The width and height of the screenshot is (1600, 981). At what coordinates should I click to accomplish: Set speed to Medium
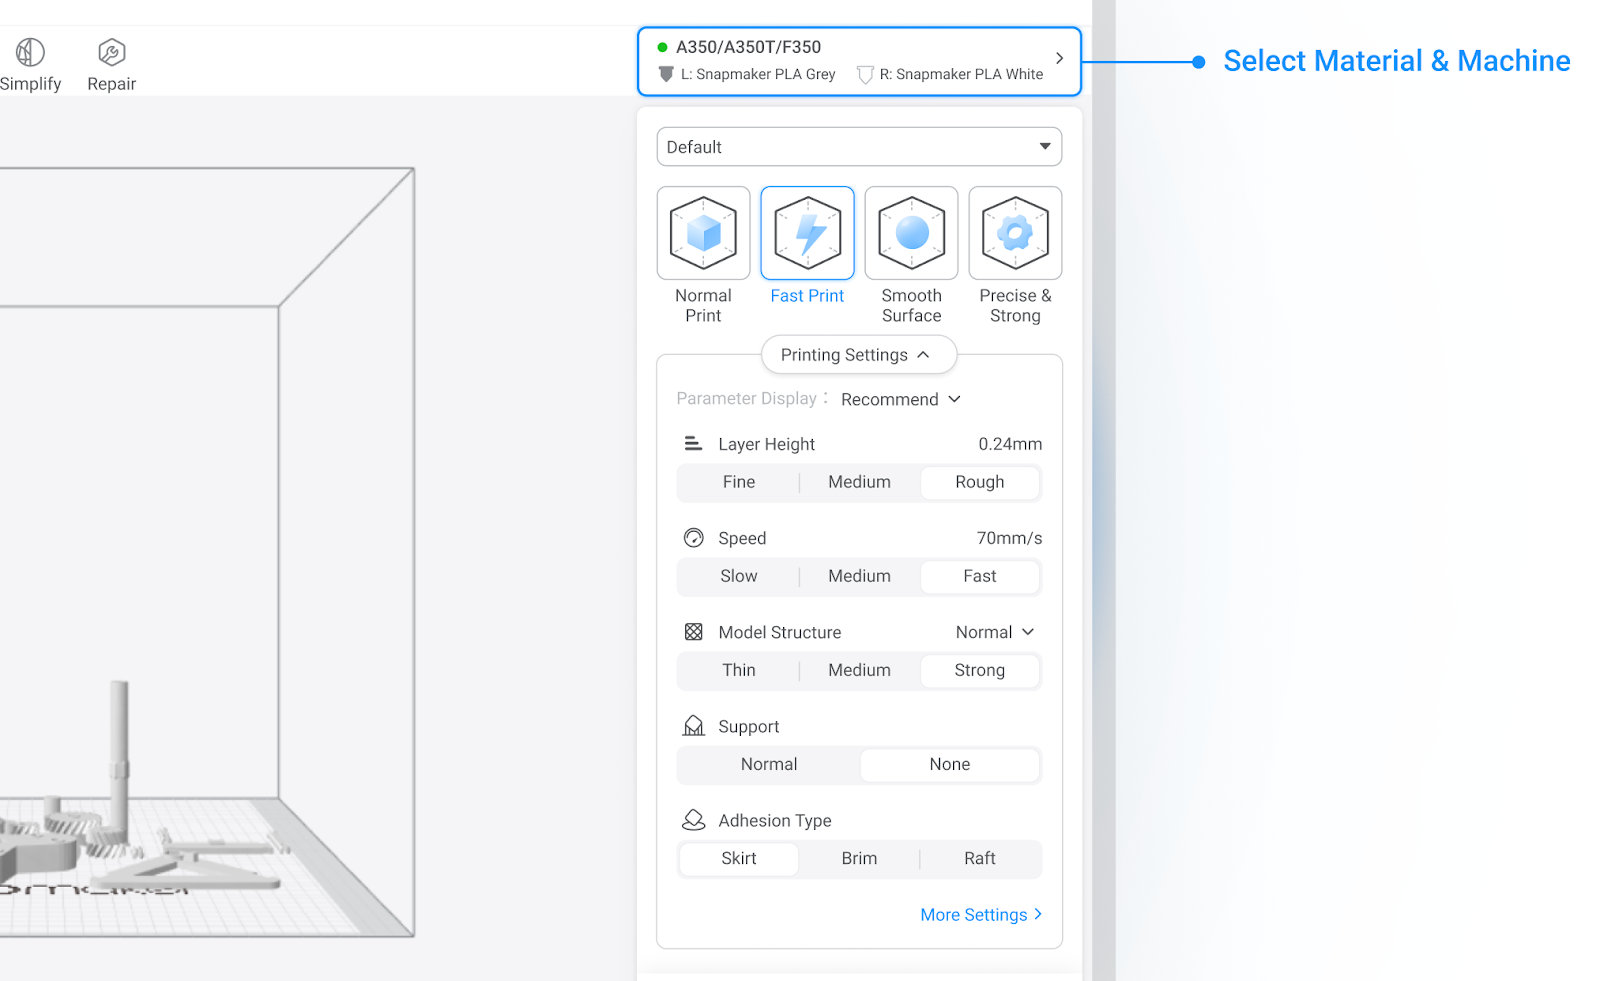click(859, 576)
